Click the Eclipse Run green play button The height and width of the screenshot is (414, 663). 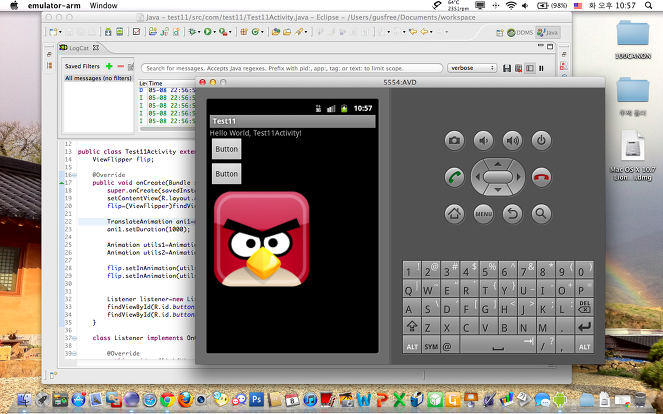(208, 32)
